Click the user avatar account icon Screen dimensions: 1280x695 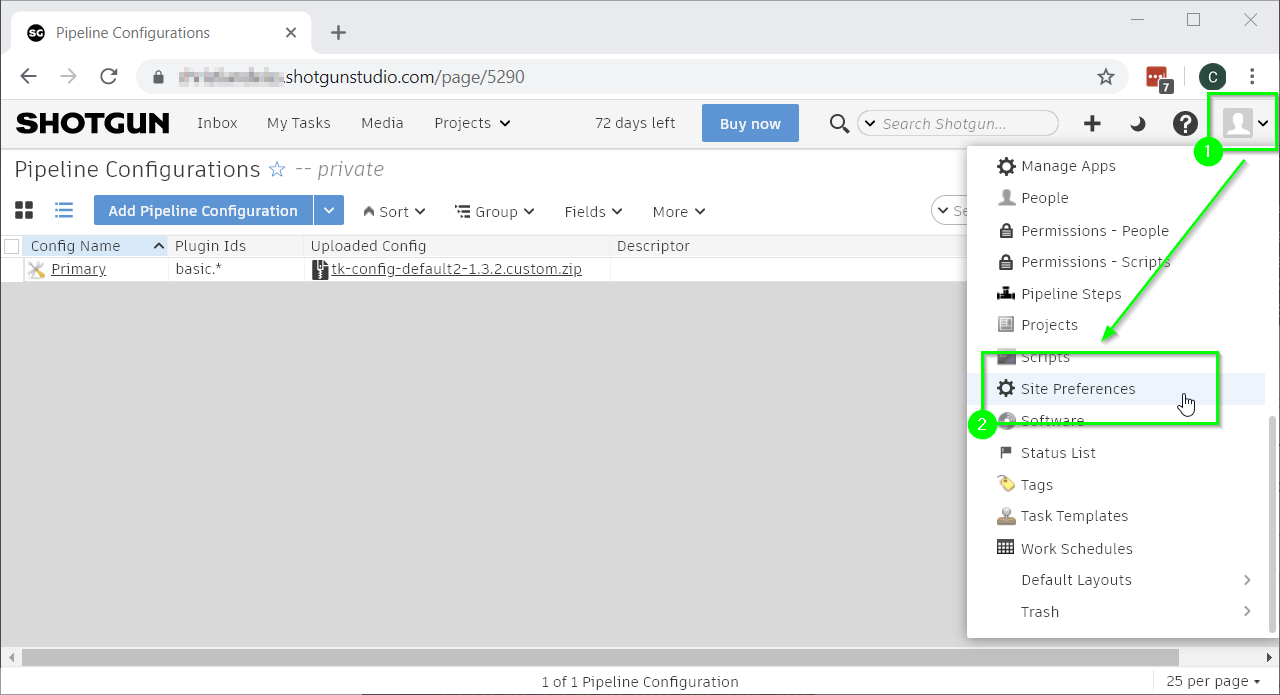1239,122
